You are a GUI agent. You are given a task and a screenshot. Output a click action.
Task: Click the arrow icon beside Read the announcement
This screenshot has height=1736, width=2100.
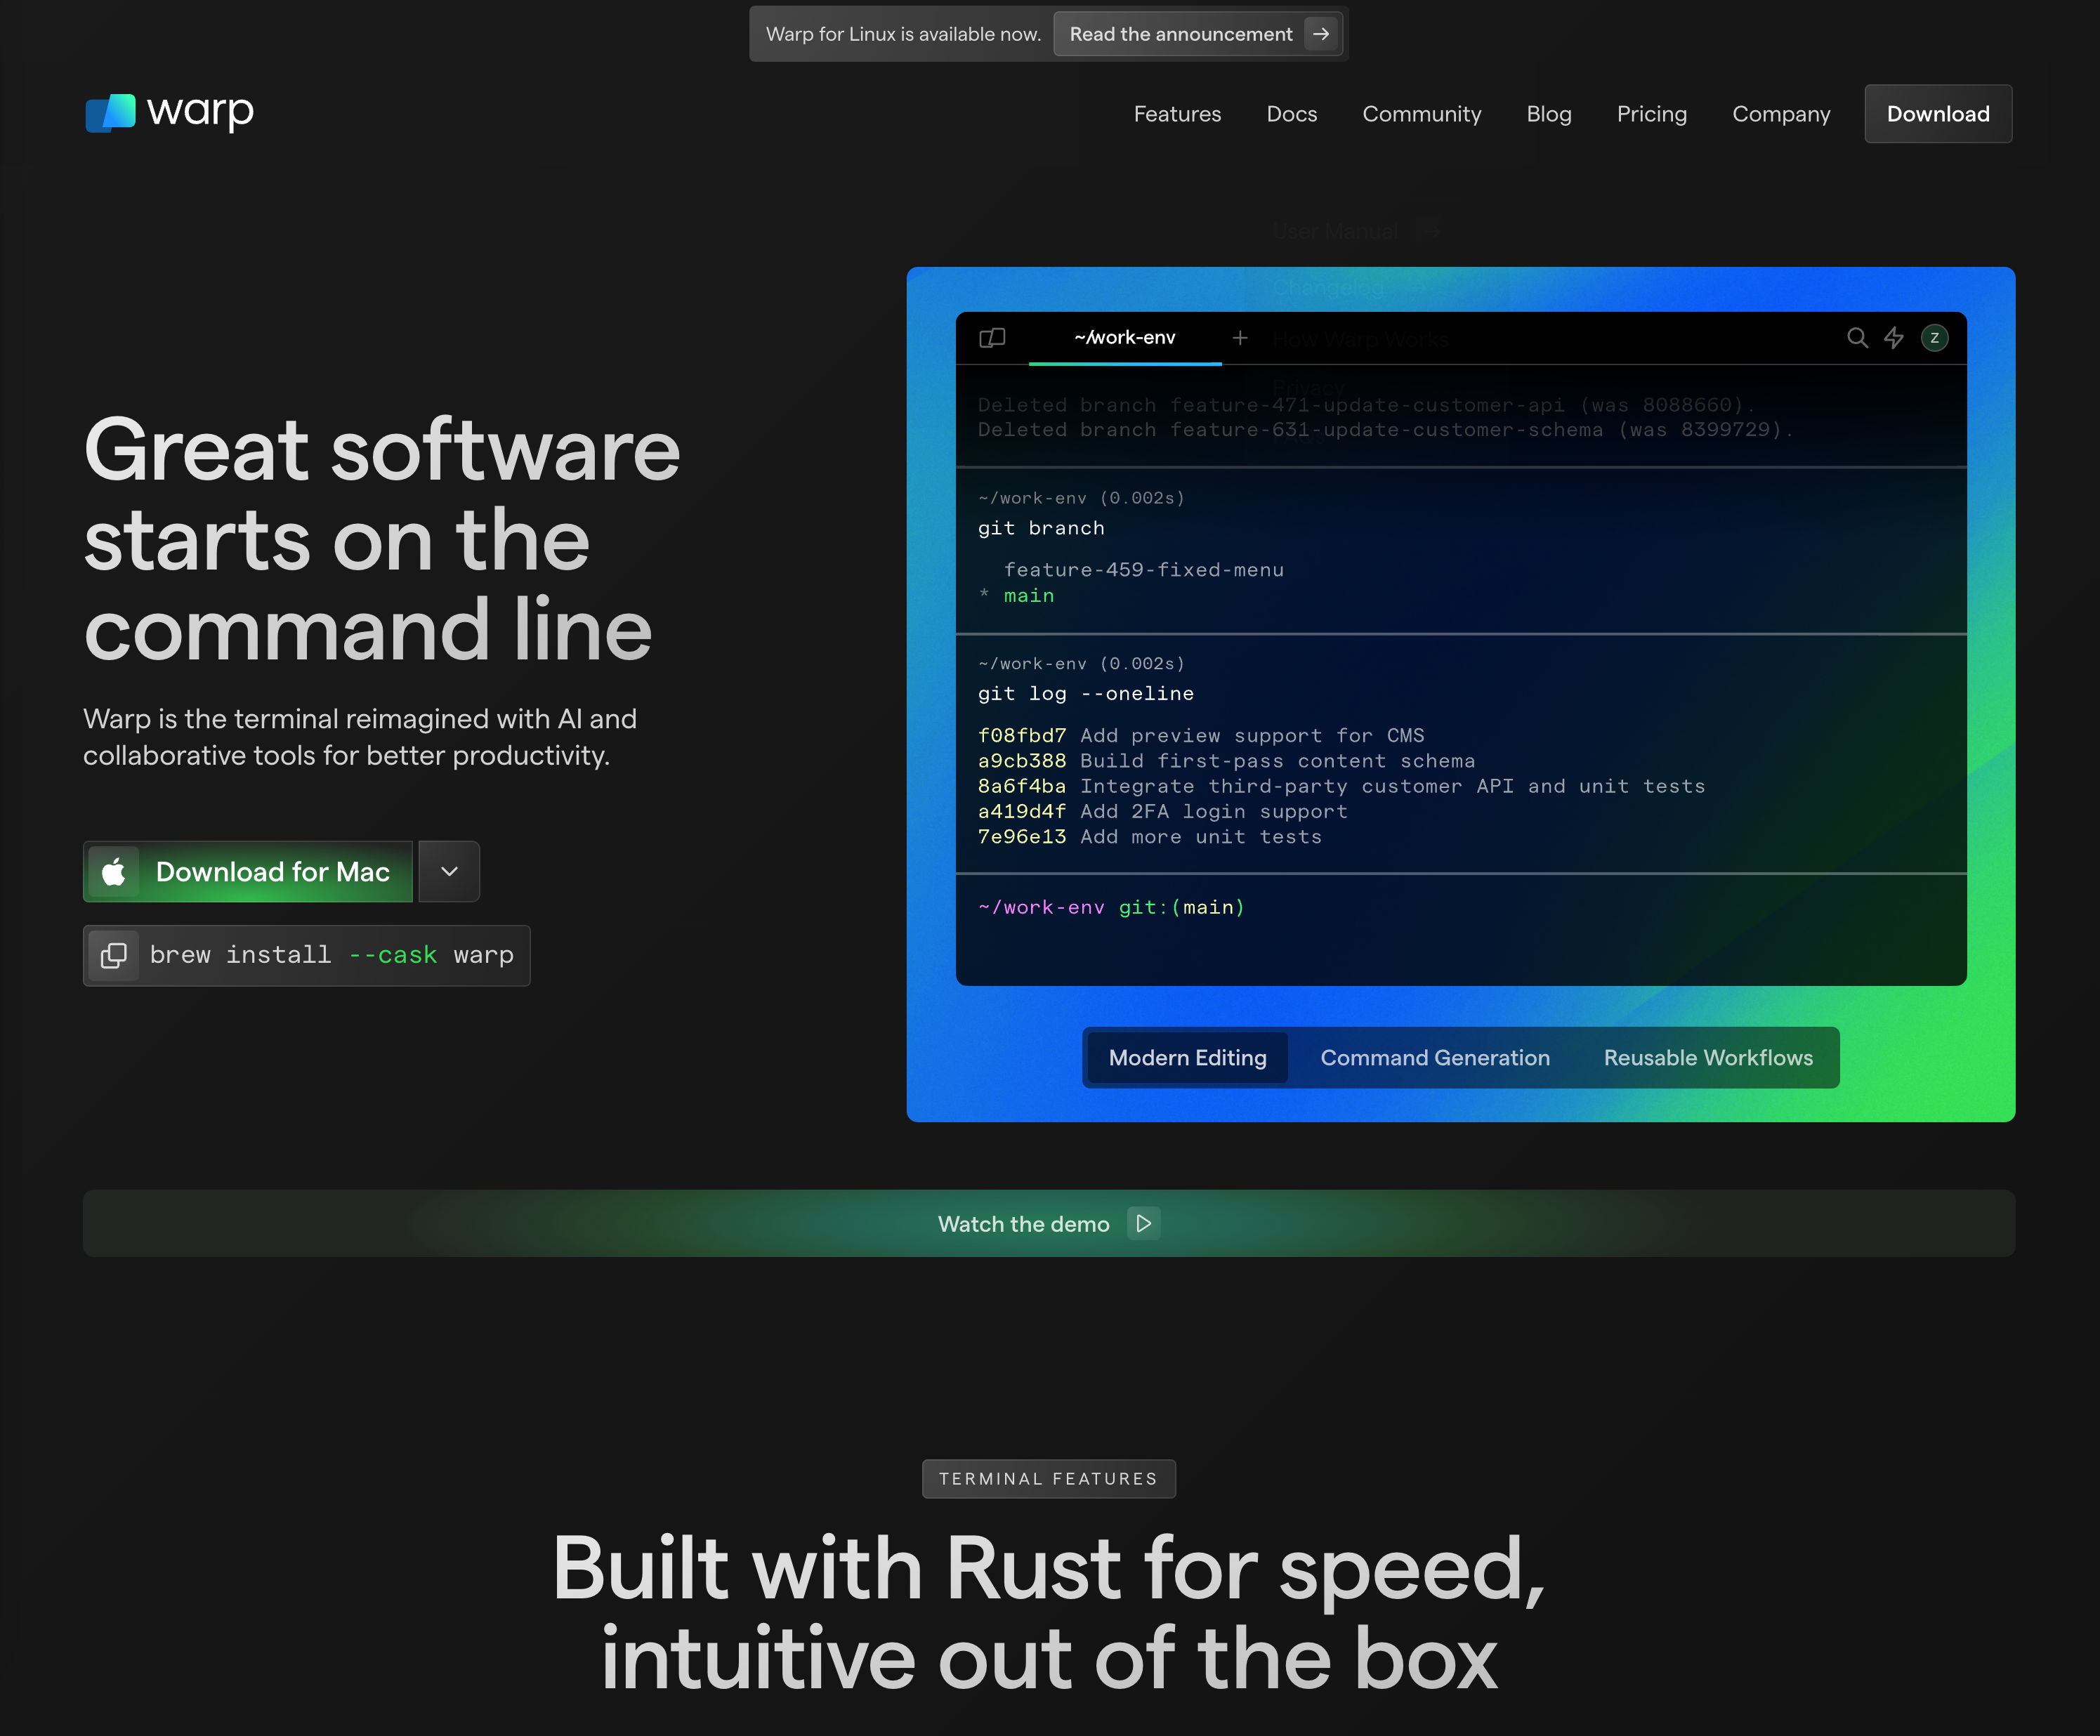pyautogui.click(x=1321, y=34)
